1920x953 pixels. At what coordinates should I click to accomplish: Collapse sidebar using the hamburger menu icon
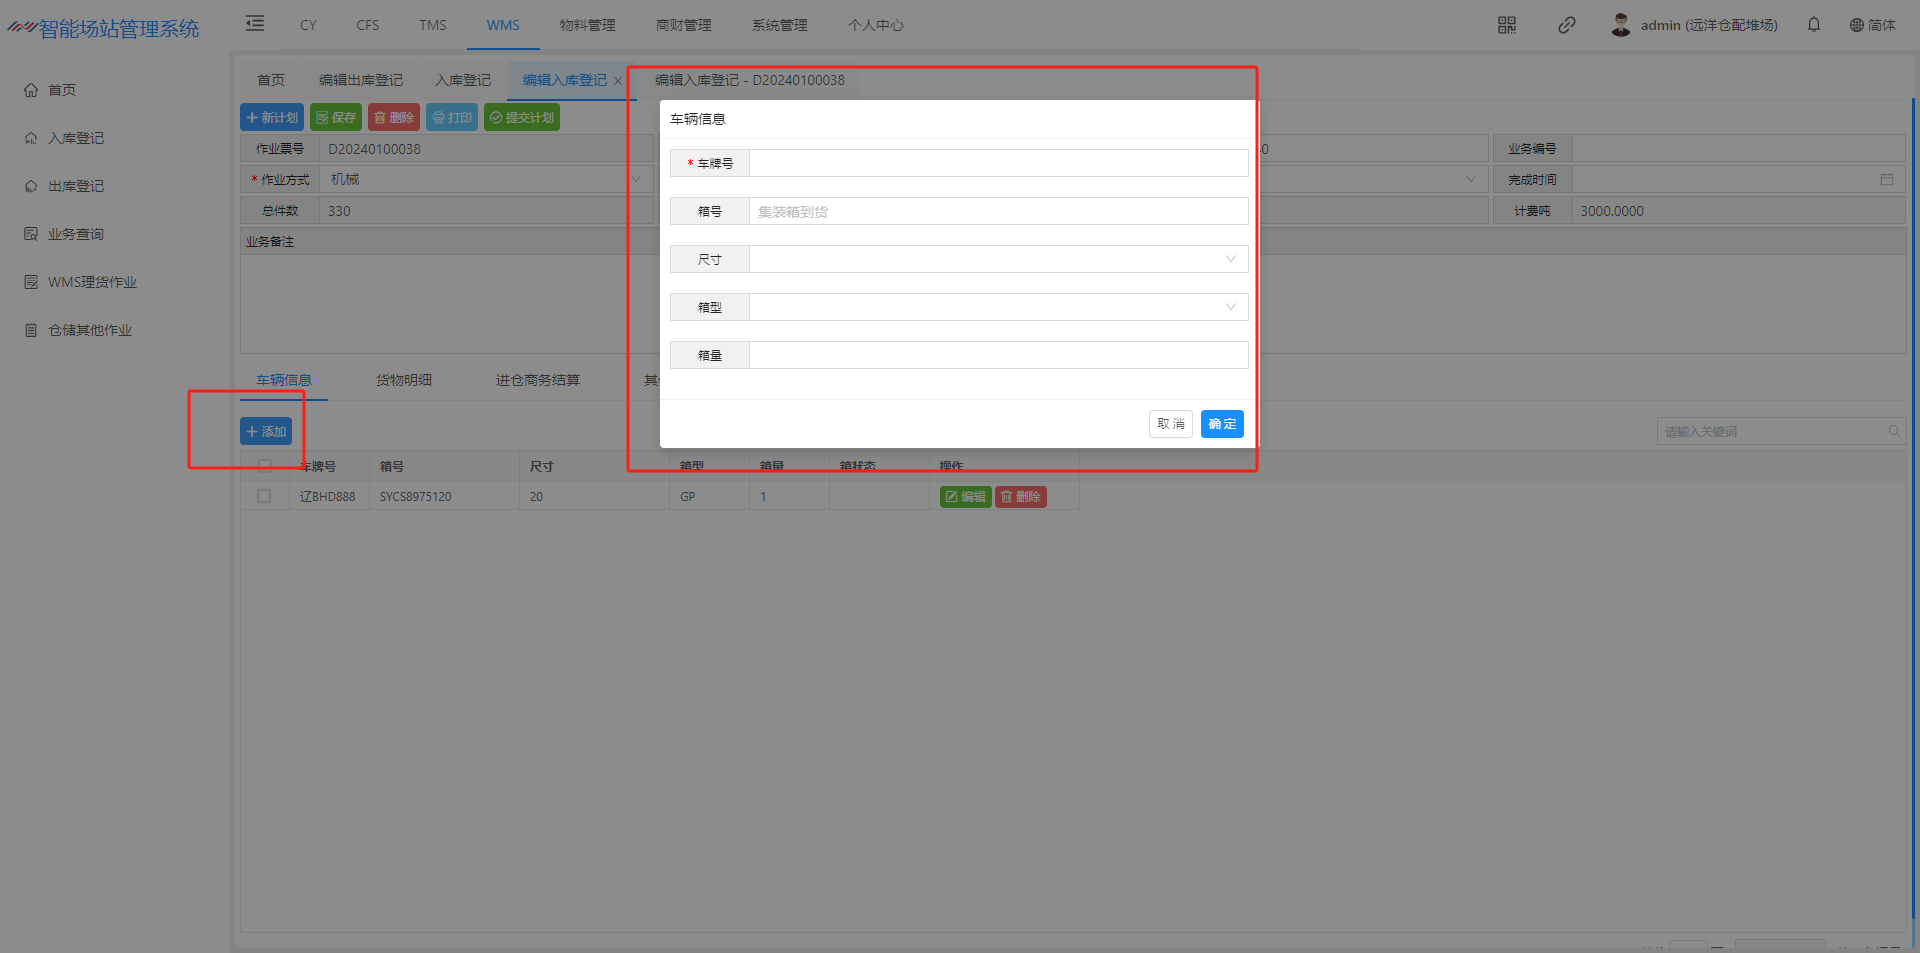point(255,24)
